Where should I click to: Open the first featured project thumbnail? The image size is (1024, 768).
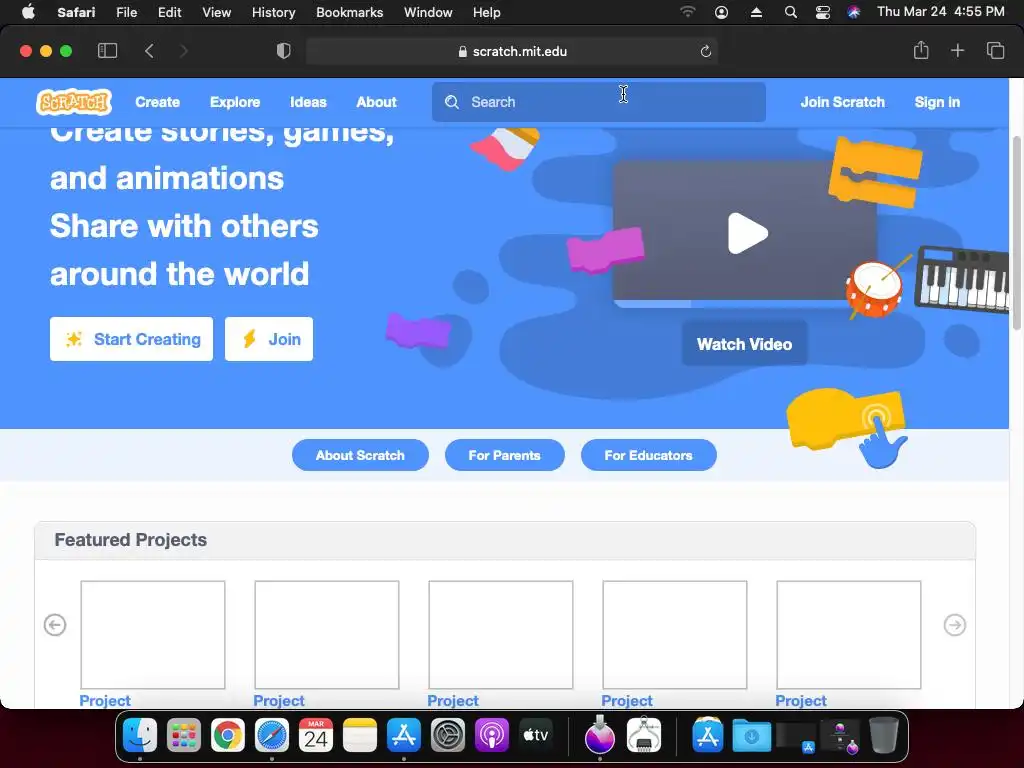[x=153, y=635]
